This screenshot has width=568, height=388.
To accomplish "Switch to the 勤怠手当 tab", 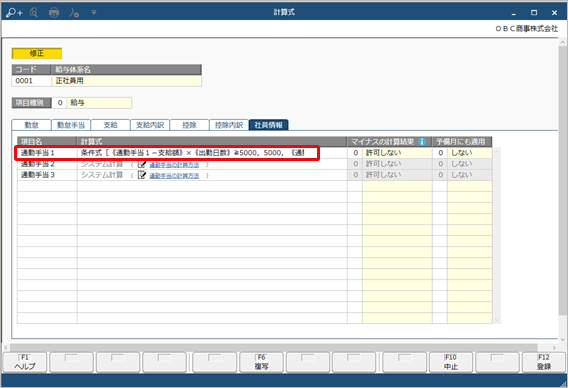I will [71, 125].
